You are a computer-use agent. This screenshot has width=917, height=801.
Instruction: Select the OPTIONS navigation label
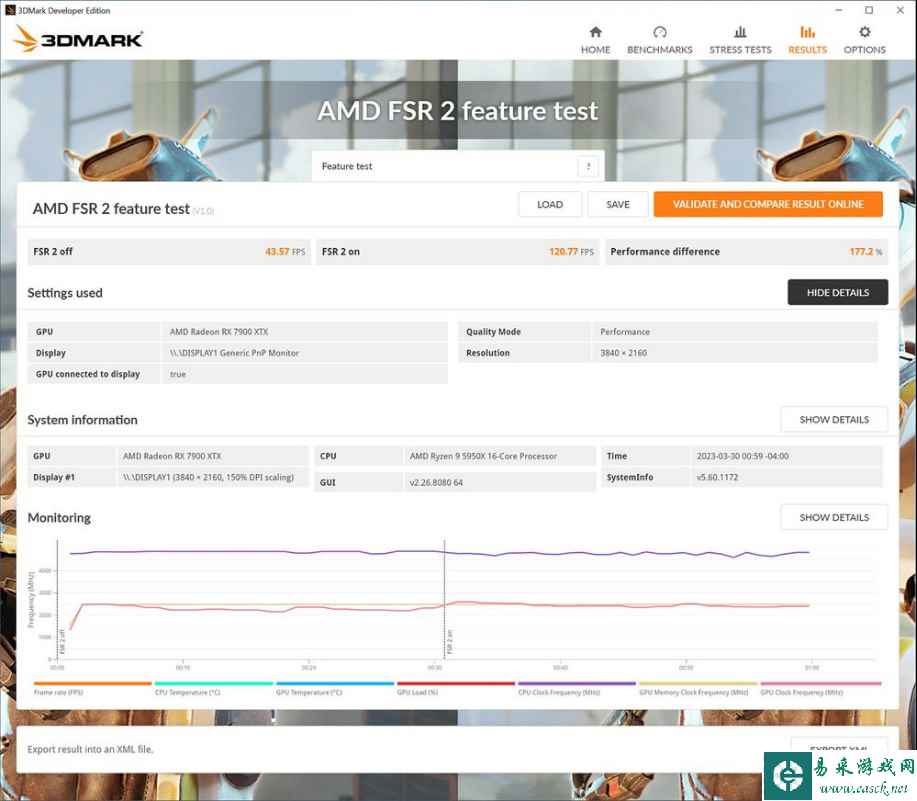pos(864,50)
